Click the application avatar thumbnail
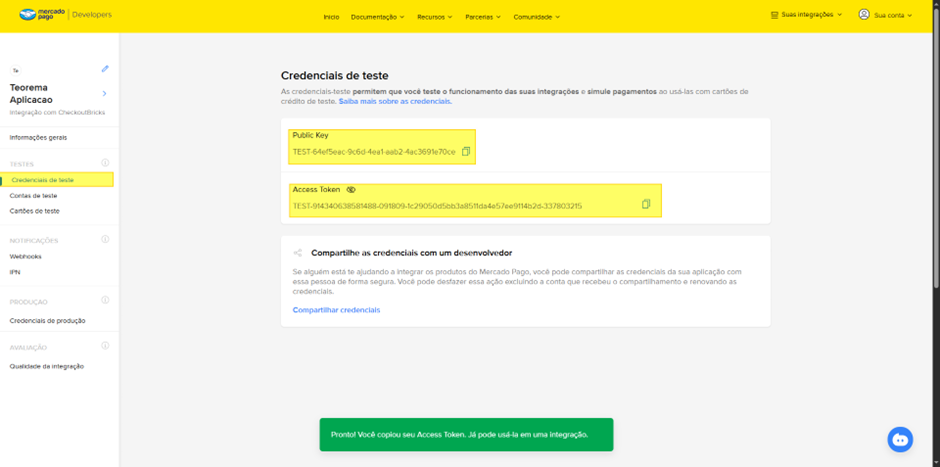940x467 pixels. click(x=16, y=70)
